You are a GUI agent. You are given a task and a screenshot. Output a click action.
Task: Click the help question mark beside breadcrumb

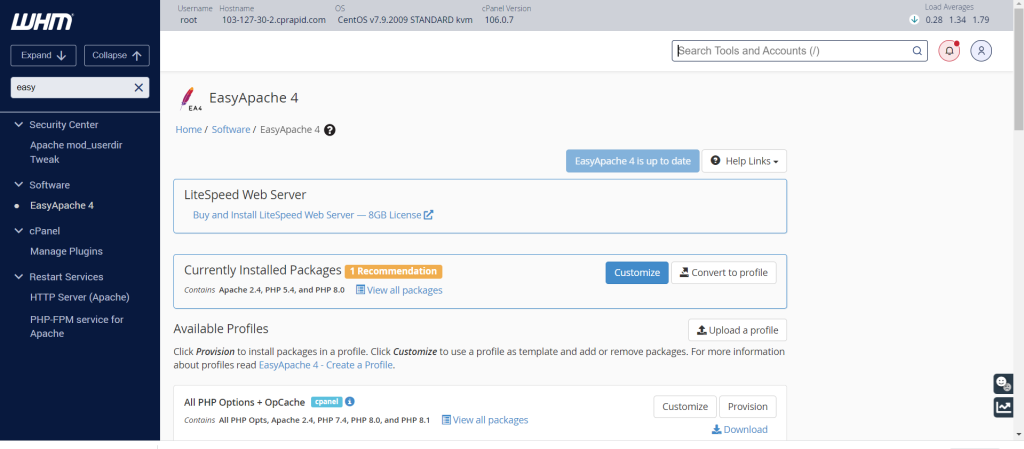(330, 130)
